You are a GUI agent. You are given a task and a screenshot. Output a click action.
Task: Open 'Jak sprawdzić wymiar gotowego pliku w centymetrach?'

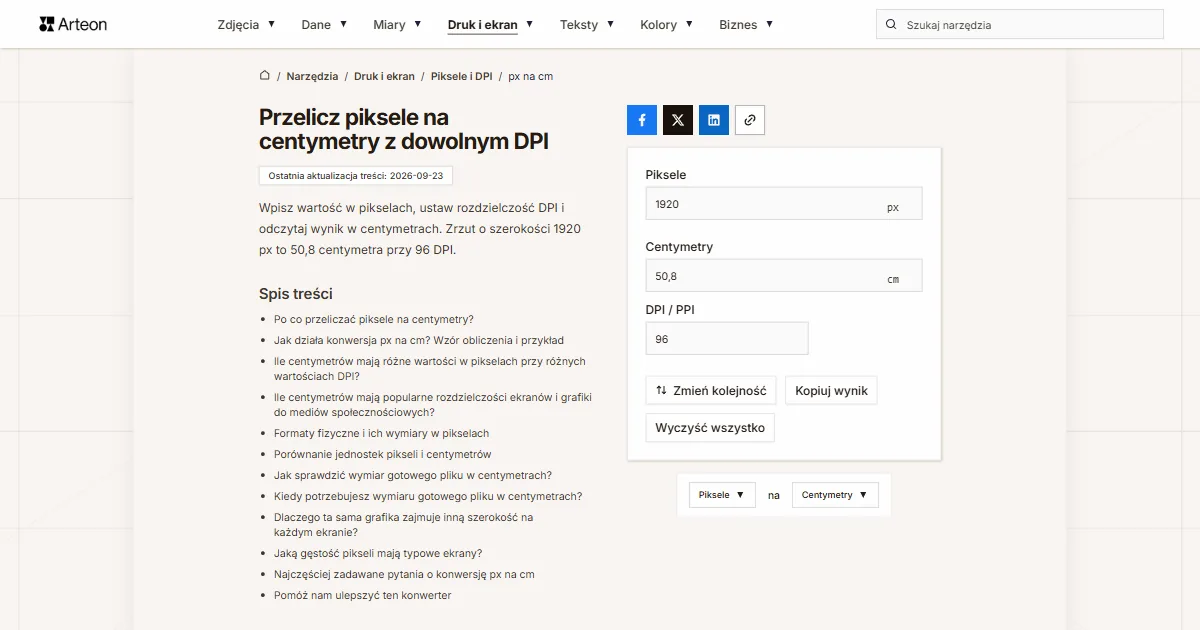(413, 476)
